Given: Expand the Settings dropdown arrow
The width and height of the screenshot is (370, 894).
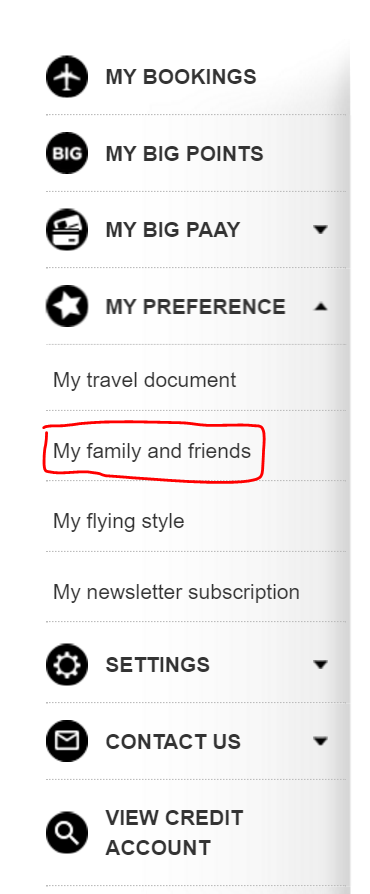Looking at the screenshot, I should pos(321,664).
